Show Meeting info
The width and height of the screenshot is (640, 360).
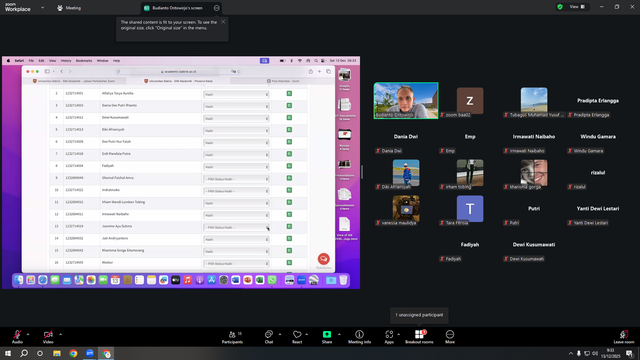click(x=360, y=337)
